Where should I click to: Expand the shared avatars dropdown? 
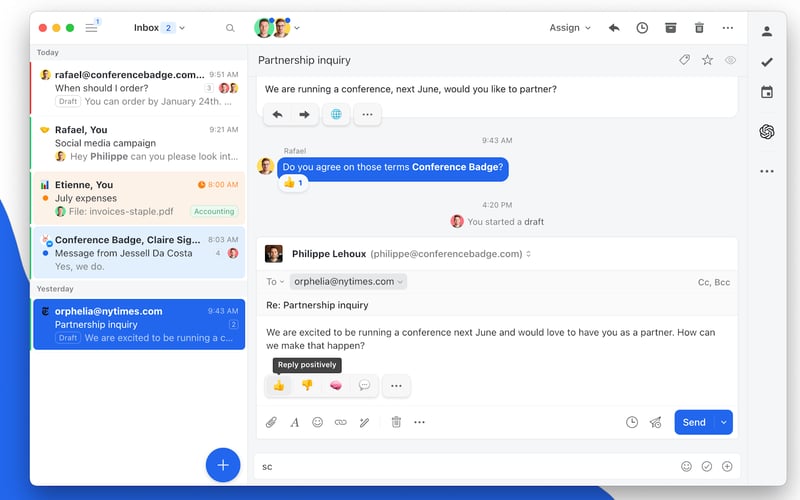pyautogui.click(x=297, y=28)
